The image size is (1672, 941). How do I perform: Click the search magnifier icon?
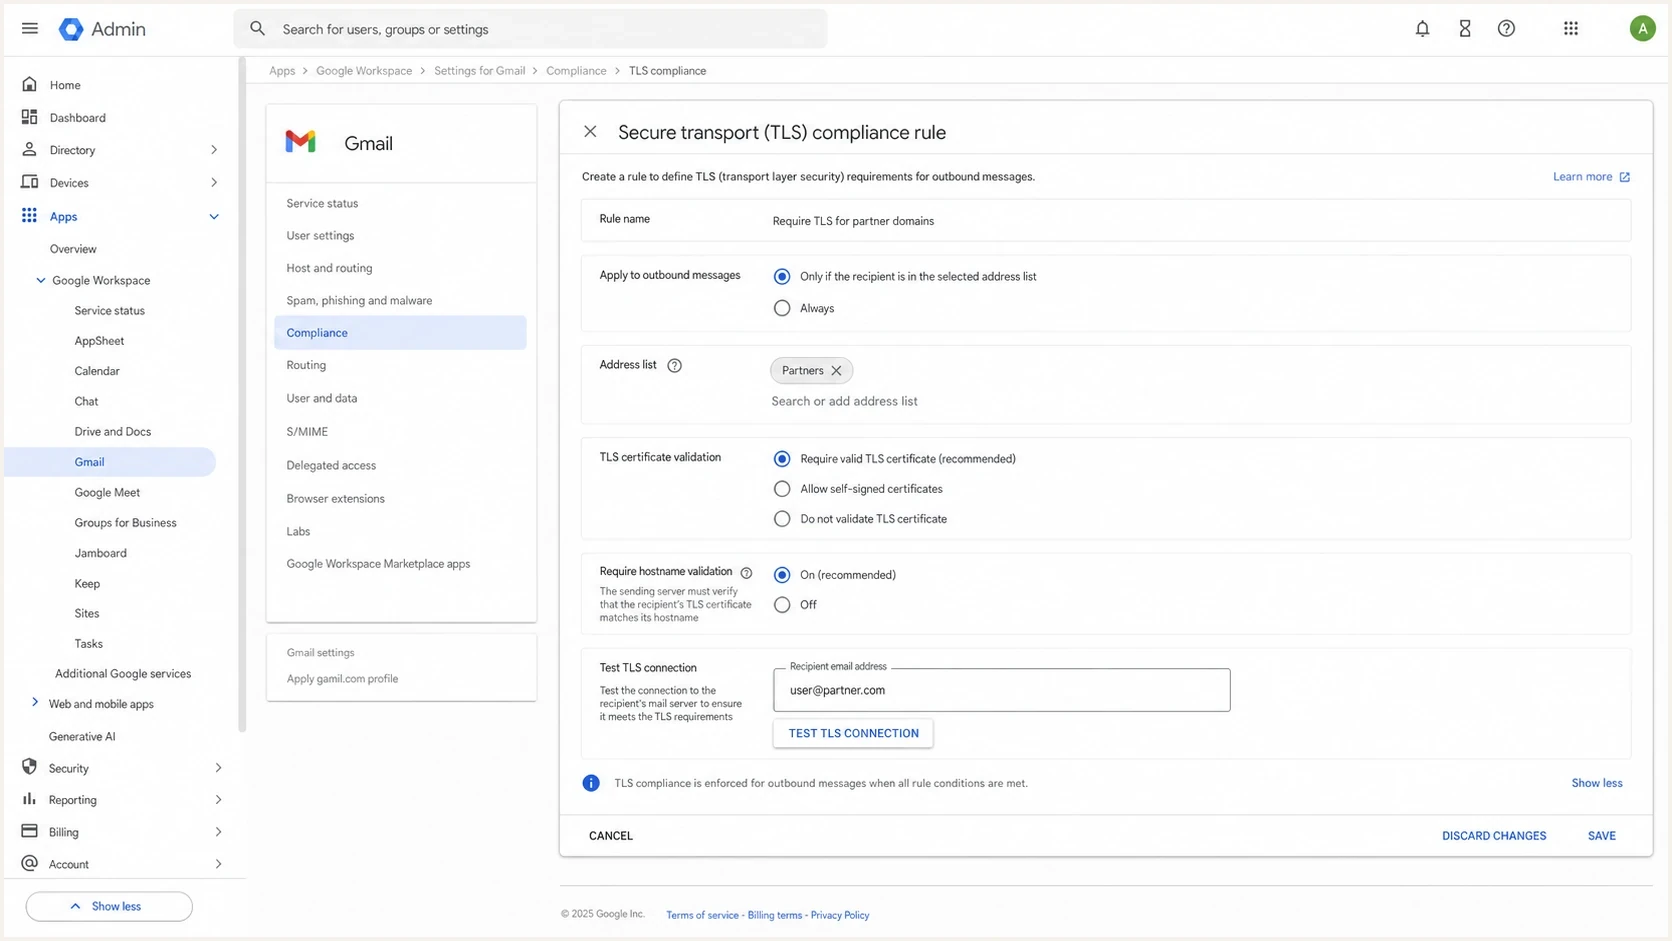pyautogui.click(x=258, y=29)
